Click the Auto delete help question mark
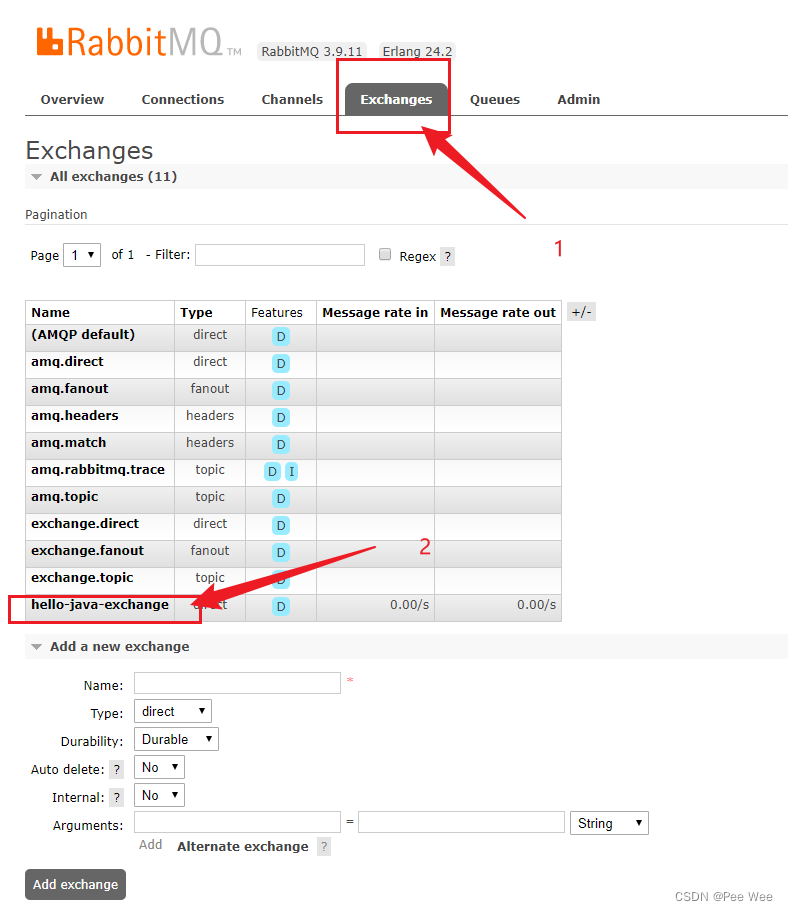Screen dimensions: 788x911 click(x=117, y=769)
